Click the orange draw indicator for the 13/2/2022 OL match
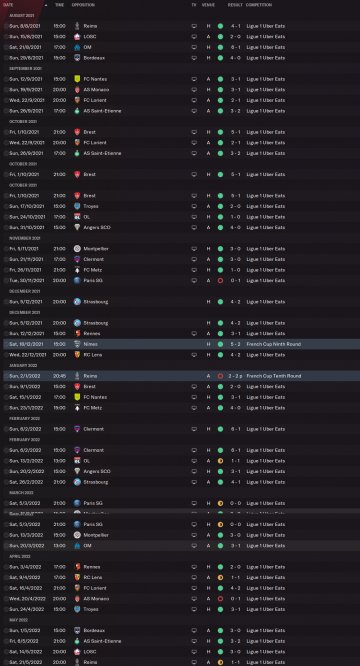The image size is (360, 666). click(220, 461)
